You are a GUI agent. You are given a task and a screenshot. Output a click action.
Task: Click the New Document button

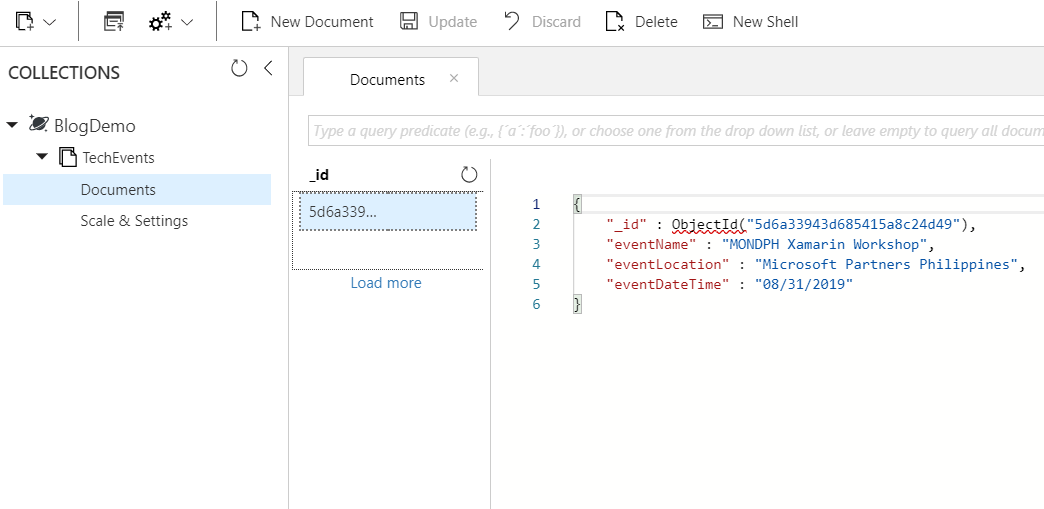click(307, 22)
